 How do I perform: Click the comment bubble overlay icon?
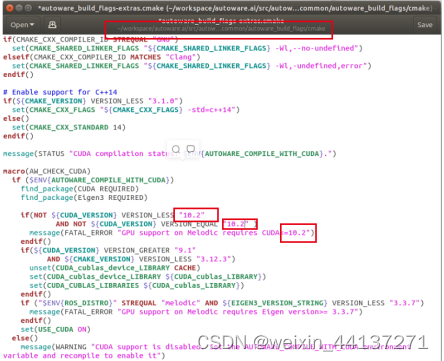(191, 149)
